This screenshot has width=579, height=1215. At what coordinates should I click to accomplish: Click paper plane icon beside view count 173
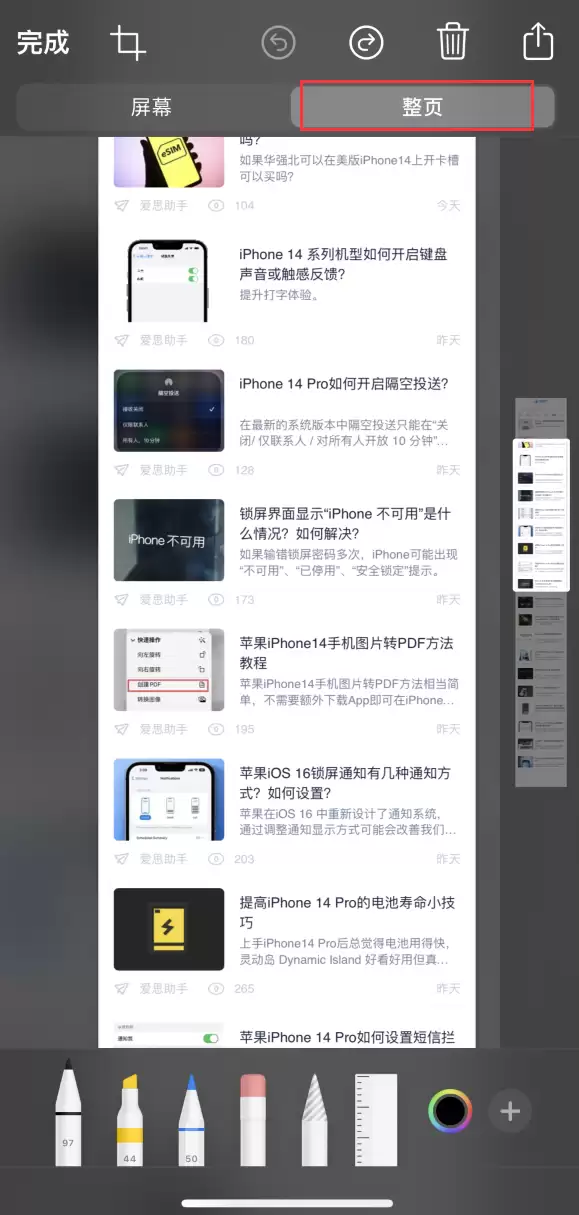[x=122, y=600]
